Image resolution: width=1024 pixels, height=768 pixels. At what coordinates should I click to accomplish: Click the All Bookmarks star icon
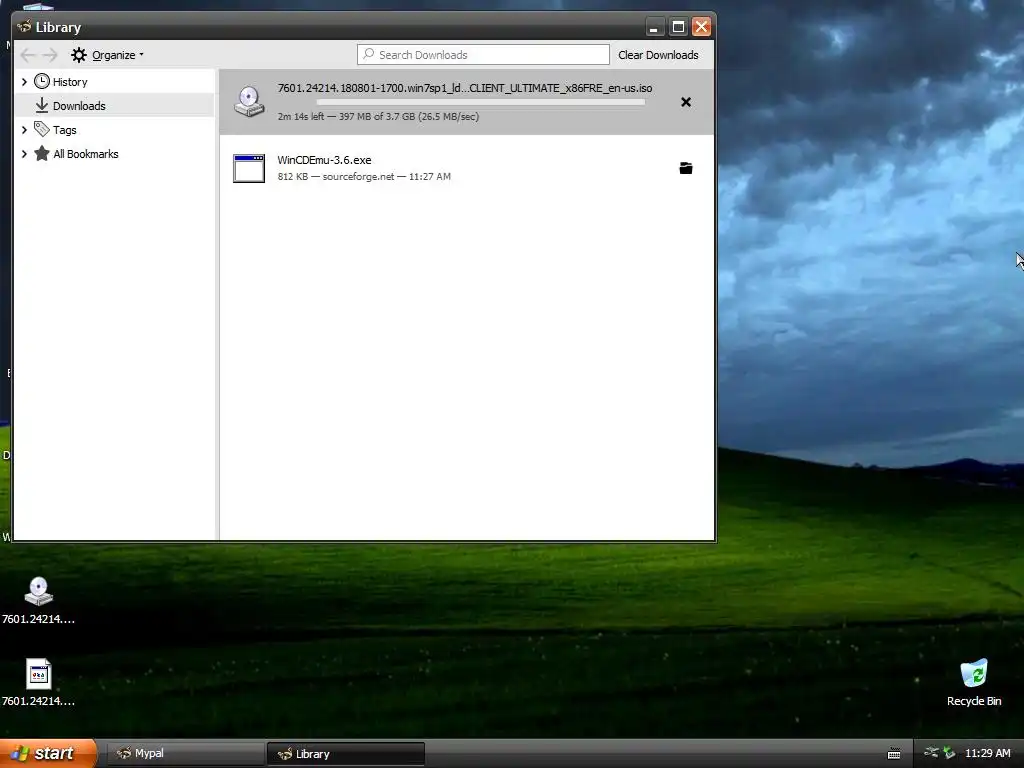pos(42,153)
